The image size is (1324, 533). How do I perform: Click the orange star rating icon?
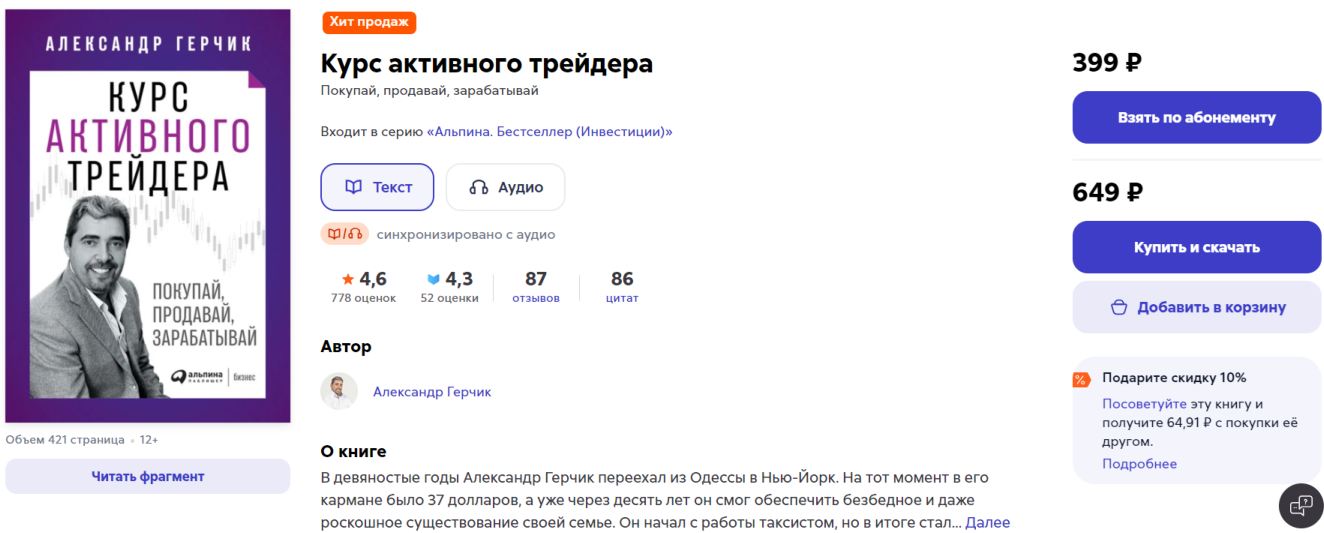(x=348, y=279)
